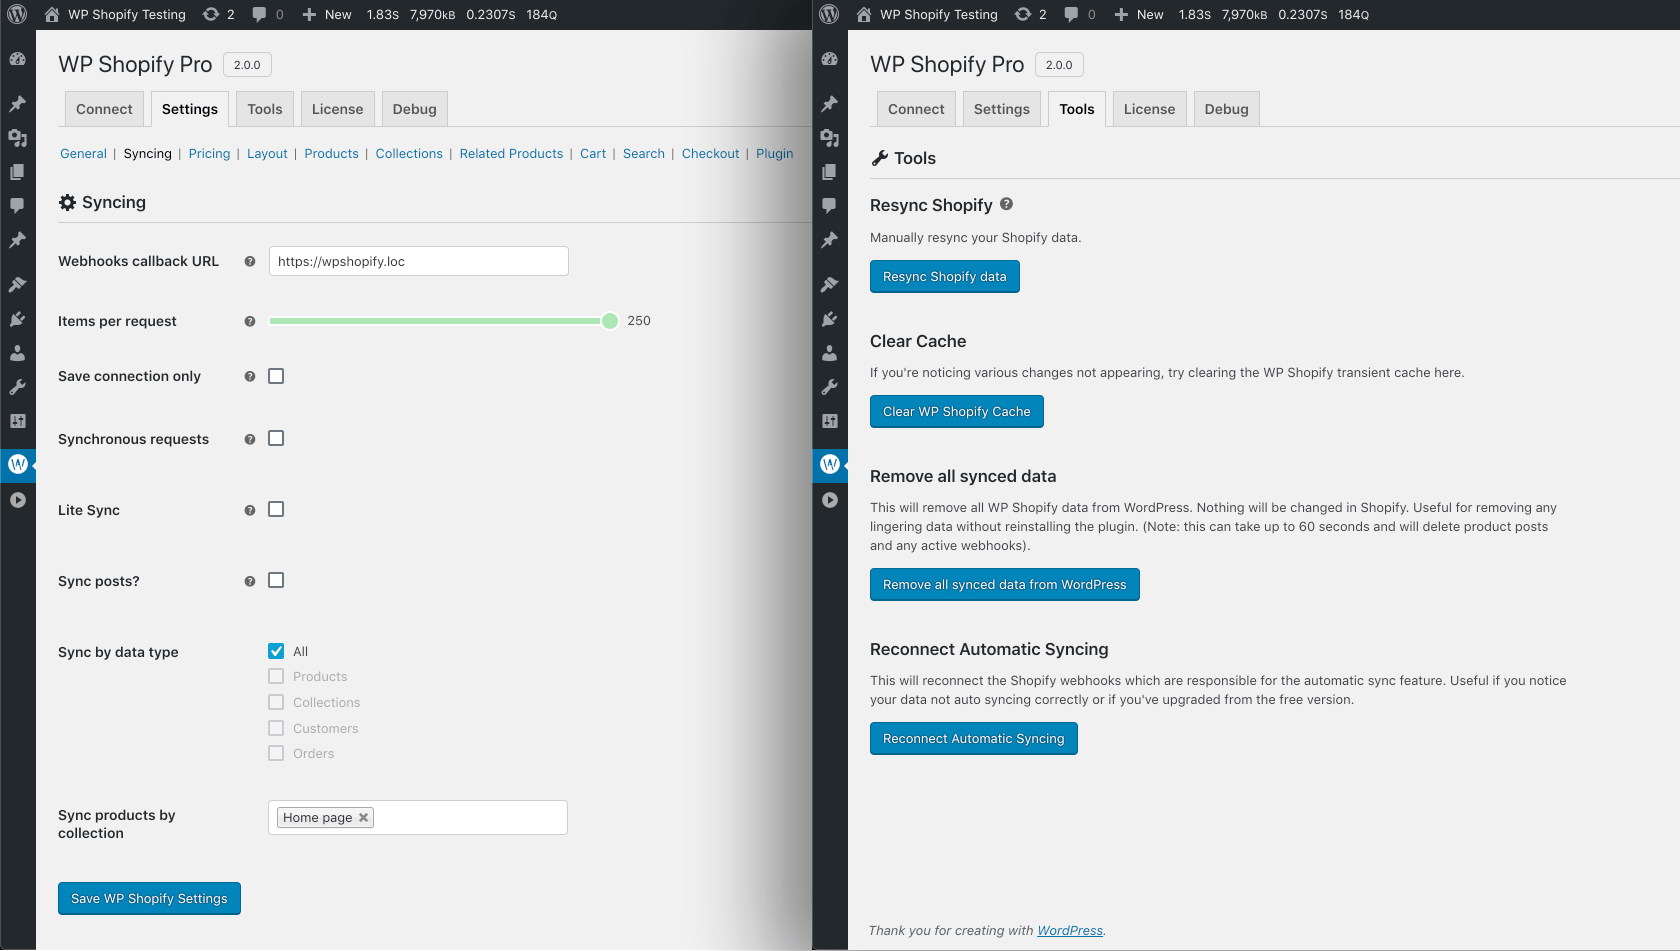Click Reconnect Automatic Syncing
Viewport: 1680px width, 951px height.
click(x=973, y=738)
